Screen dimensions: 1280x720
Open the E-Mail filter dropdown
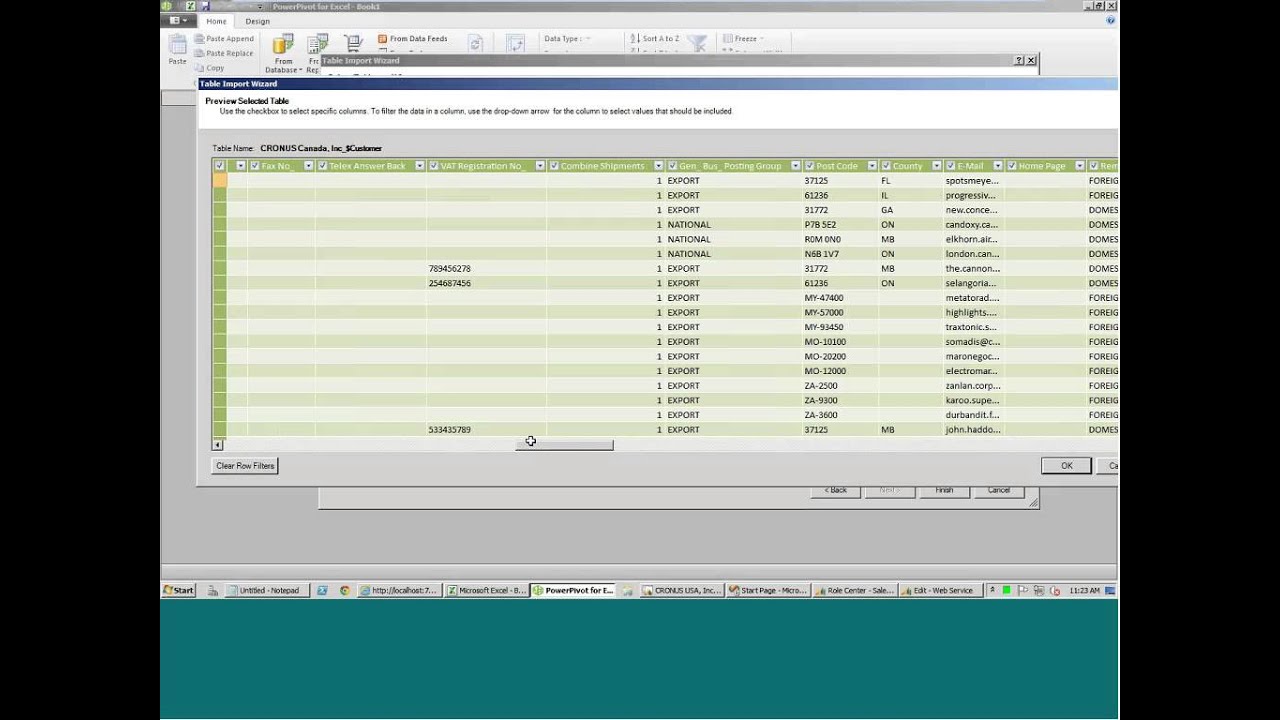tap(997, 166)
